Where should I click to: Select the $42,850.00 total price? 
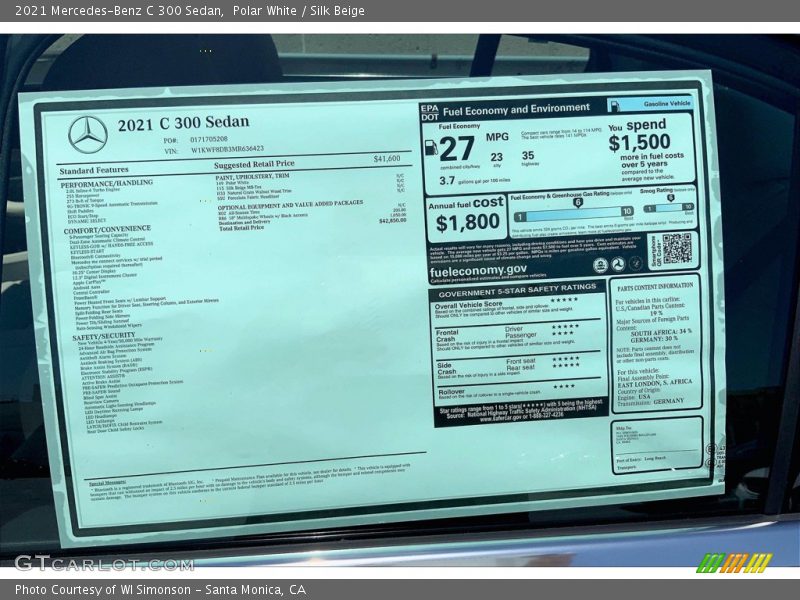(x=393, y=221)
